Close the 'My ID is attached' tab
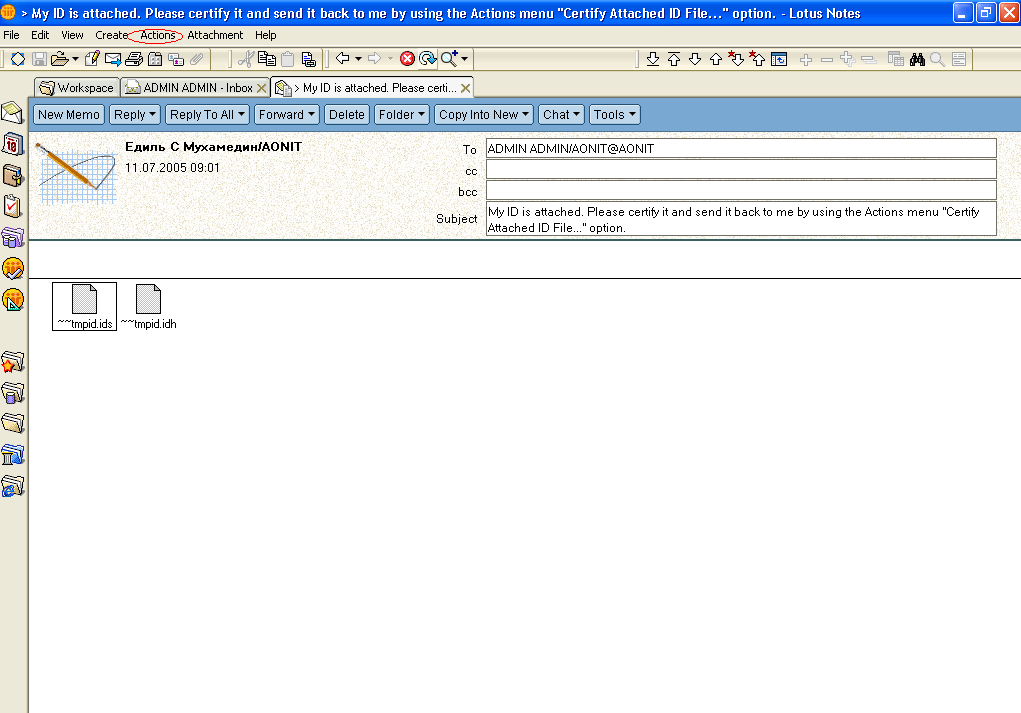This screenshot has width=1021, height=713. pos(466,88)
